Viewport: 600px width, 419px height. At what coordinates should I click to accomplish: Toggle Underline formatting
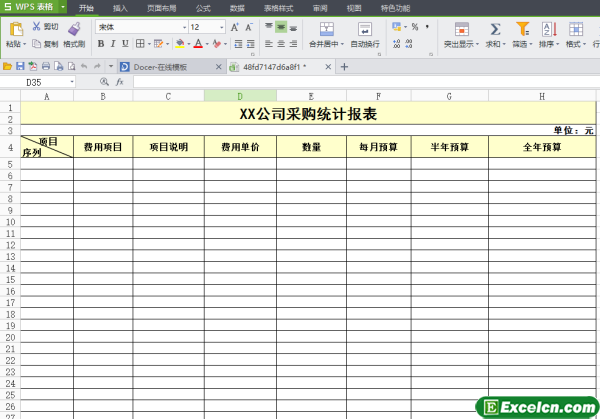click(x=126, y=44)
